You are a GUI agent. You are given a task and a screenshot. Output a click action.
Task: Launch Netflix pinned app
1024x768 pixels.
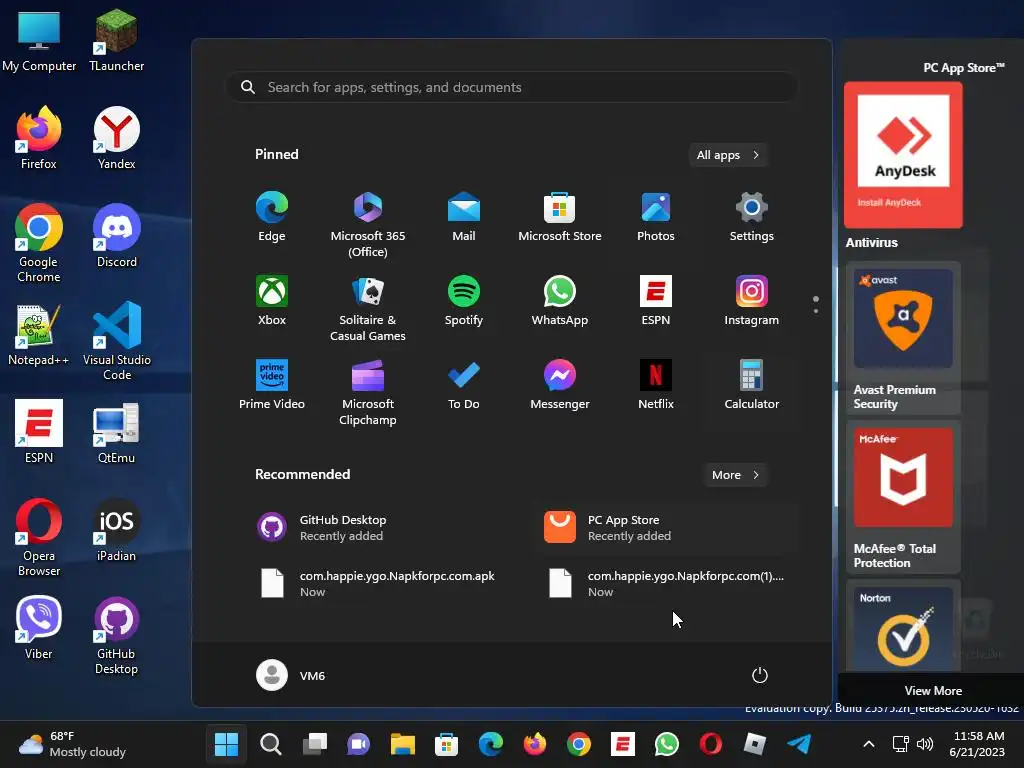pos(656,385)
